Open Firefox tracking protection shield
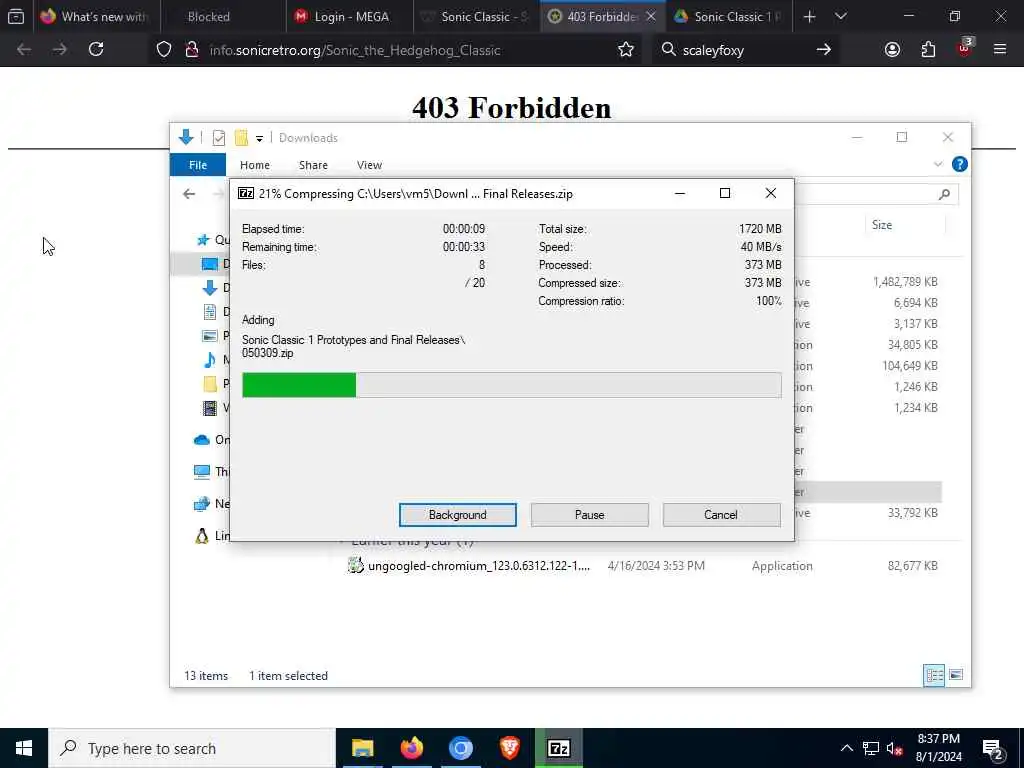This screenshot has width=1024, height=768. pyautogui.click(x=164, y=50)
